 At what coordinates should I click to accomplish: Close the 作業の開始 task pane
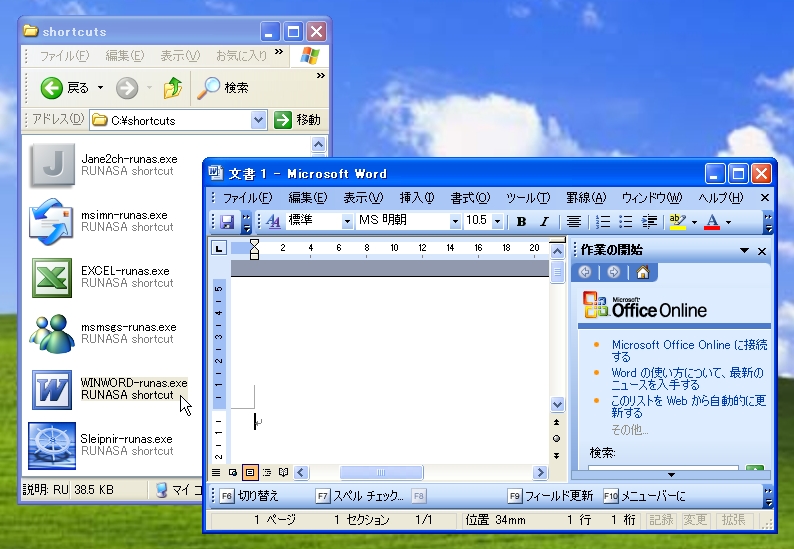[762, 251]
